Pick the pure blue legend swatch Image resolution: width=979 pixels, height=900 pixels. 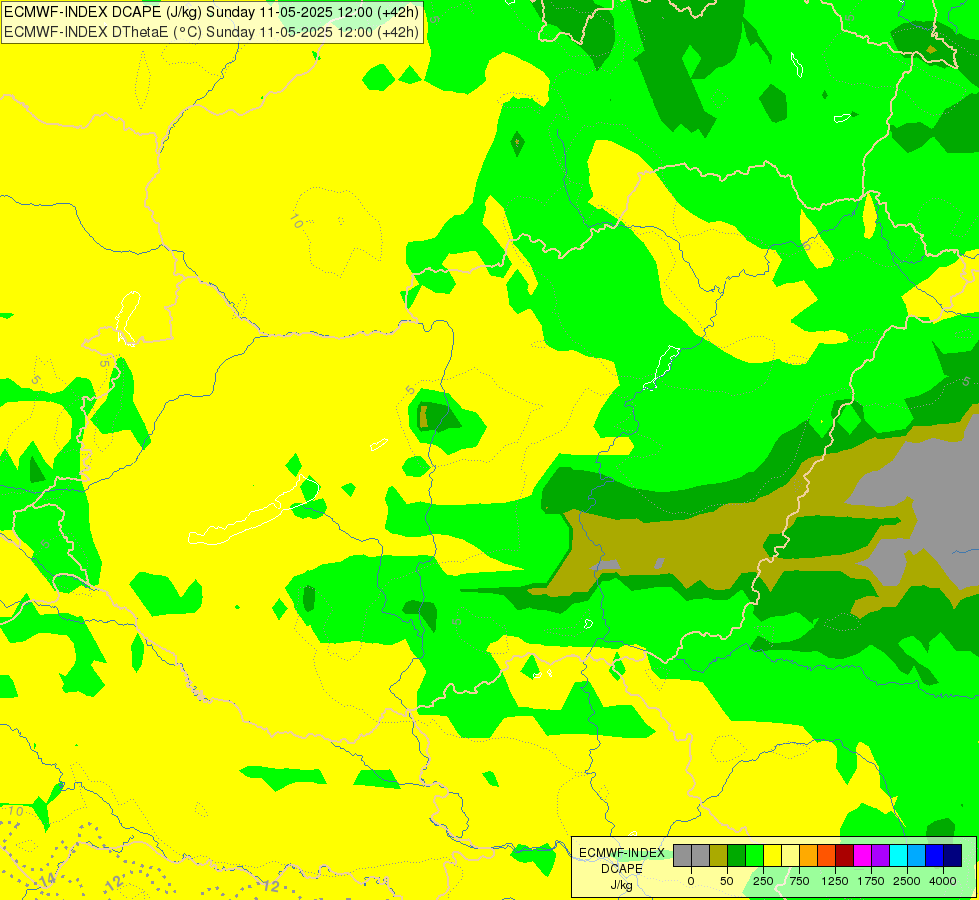935,856
